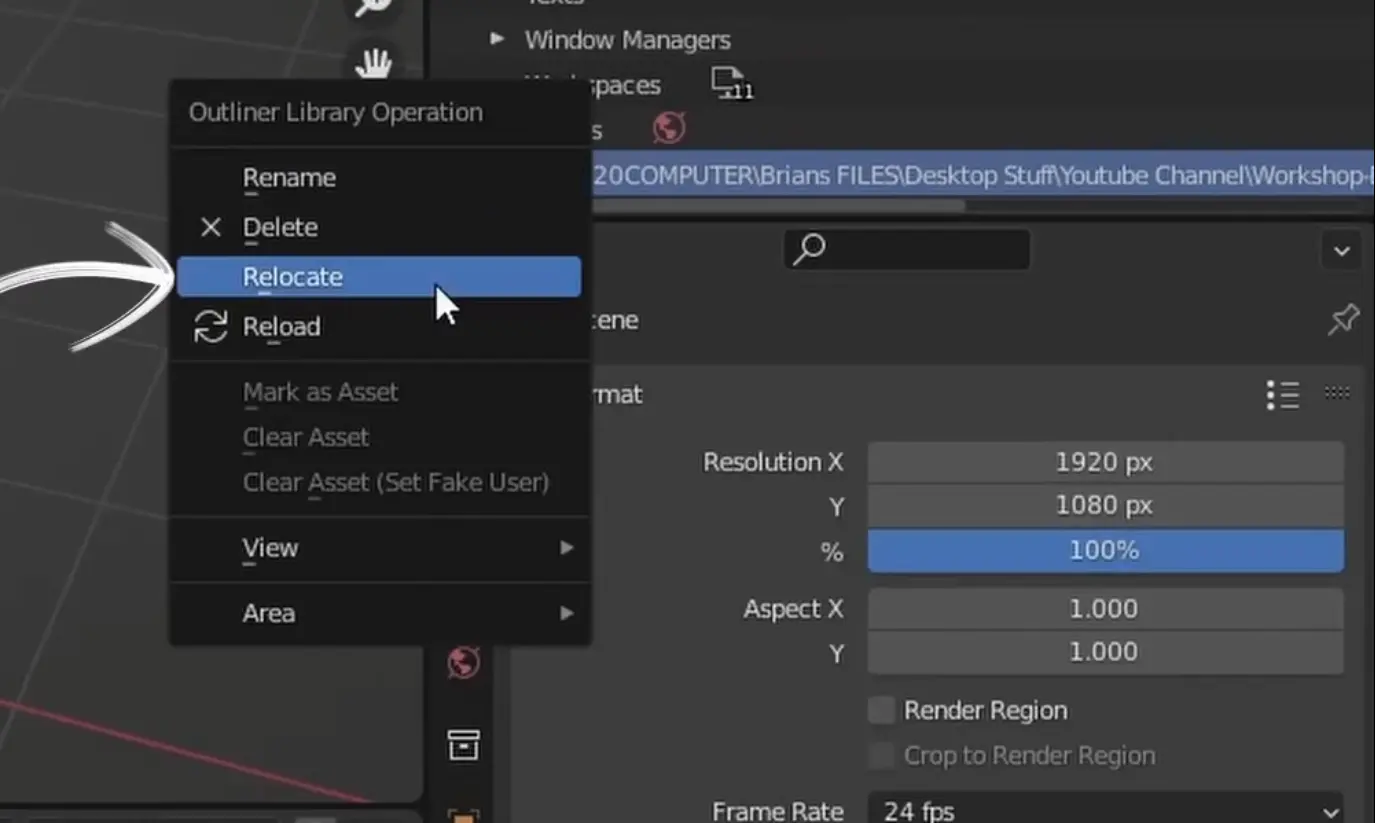
Task: Open the Area submenu in the context menu
Action: coord(379,613)
